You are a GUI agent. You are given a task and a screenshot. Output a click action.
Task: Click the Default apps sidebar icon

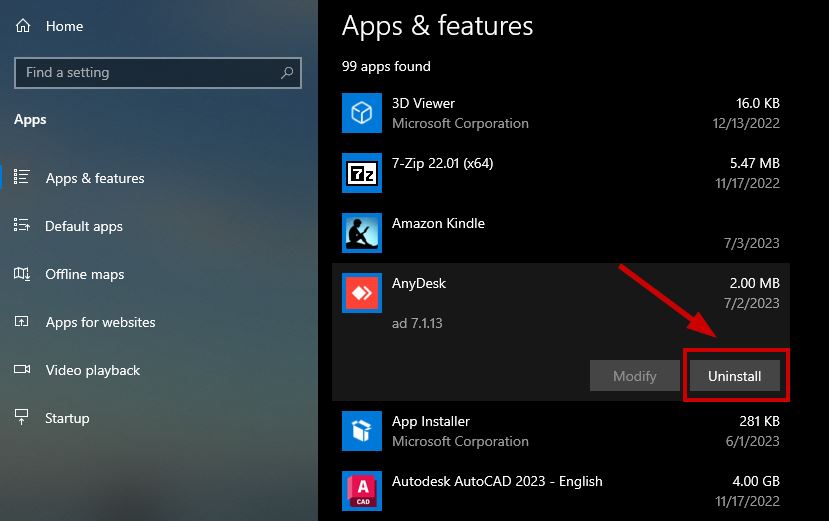point(22,225)
